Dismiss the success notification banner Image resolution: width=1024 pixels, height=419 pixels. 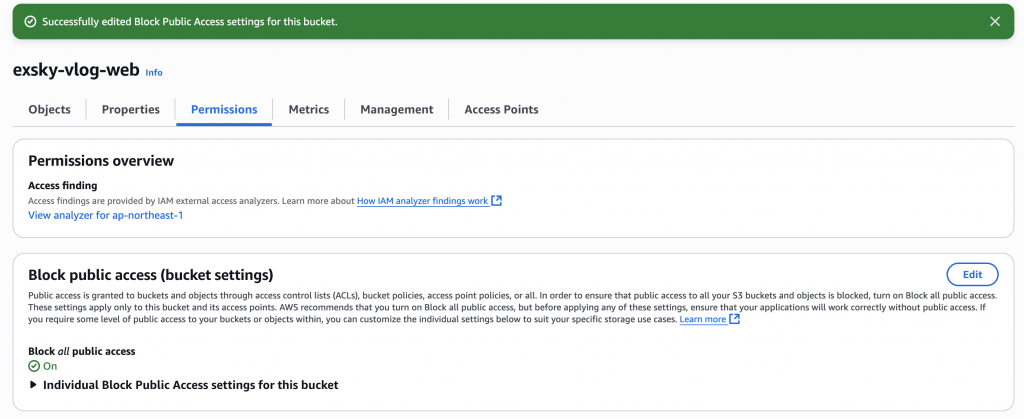click(x=994, y=21)
